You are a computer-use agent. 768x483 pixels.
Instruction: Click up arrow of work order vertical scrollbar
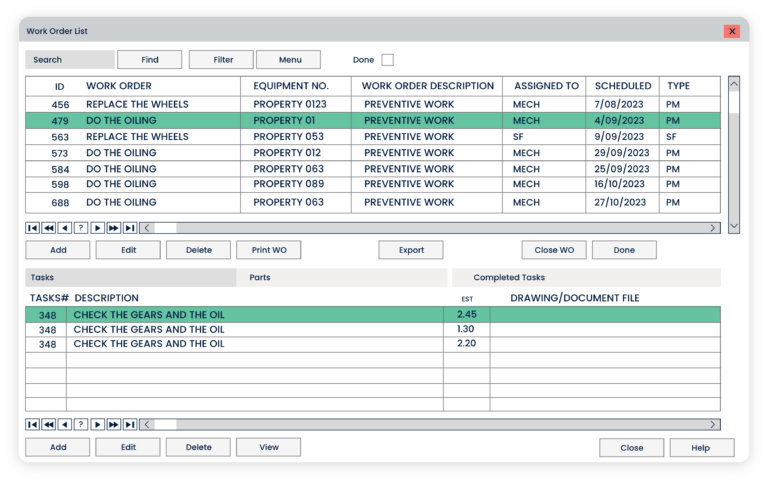[x=734, y=84]
